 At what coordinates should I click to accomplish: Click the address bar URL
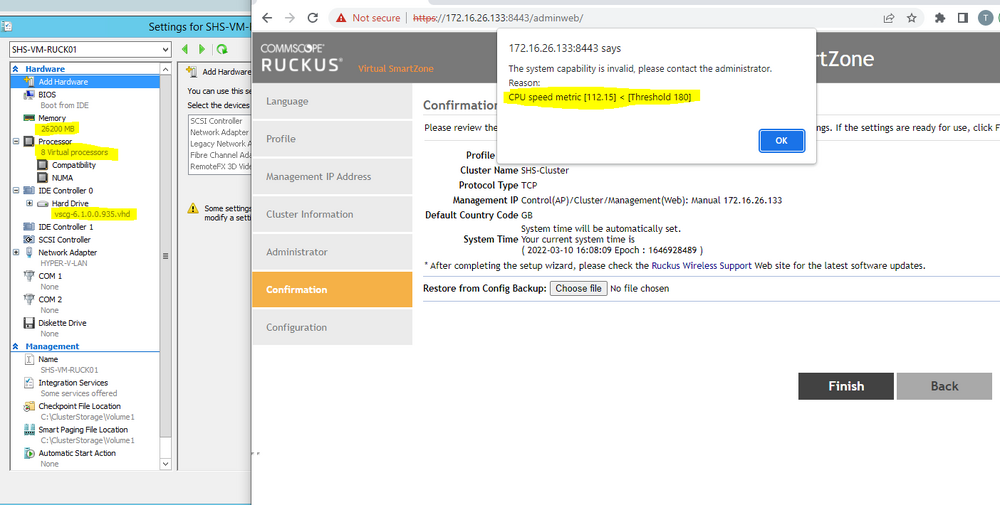pos(498,18)
